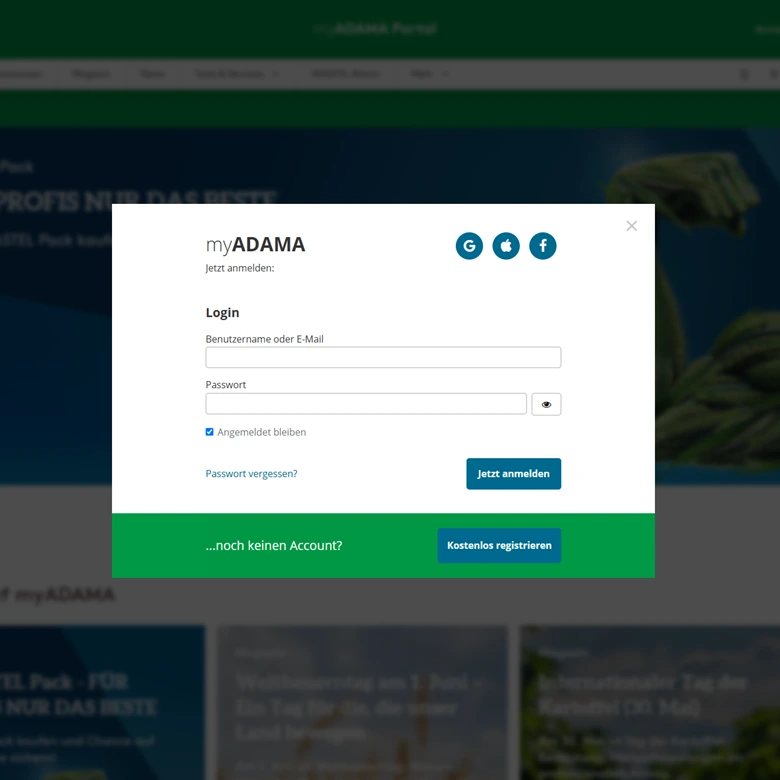The width and height of the screenshot is (780, 780).
Task: Focus the Passwort input field
Action: (366, 403)
